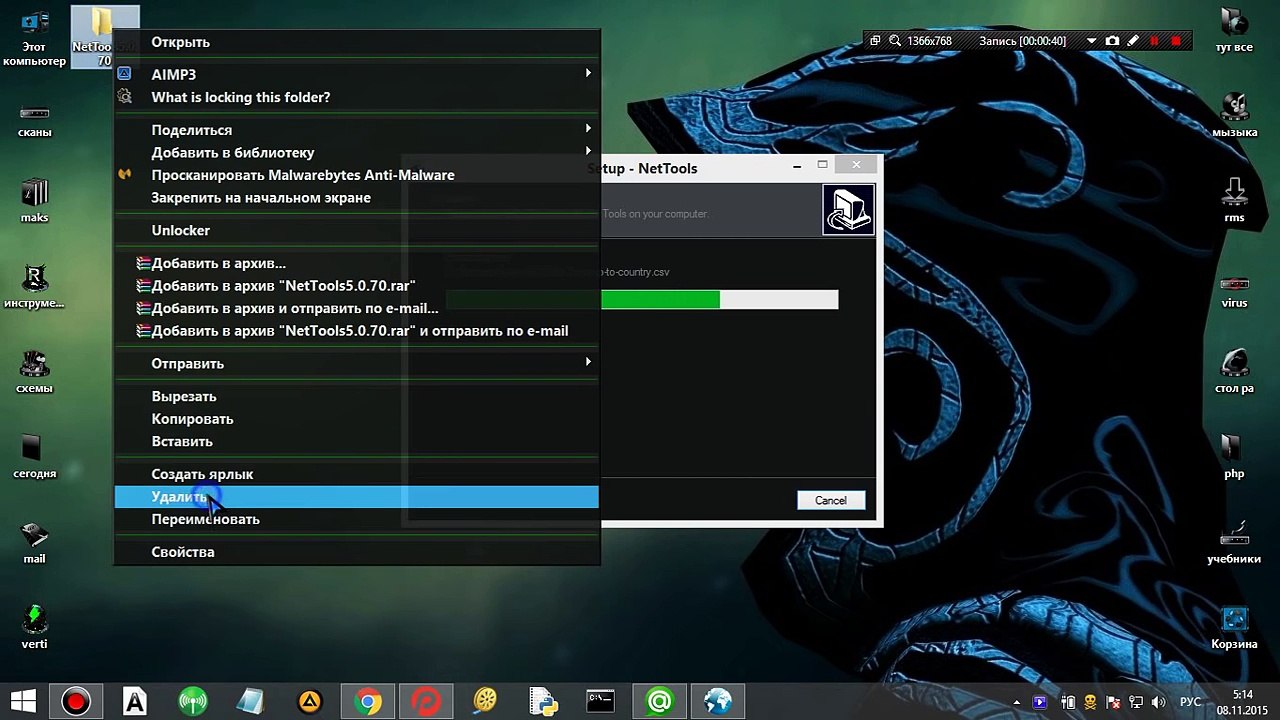Click Cancel in the NetTools setup window
The height and width of the screenshot is (720, 1280).
830,500
